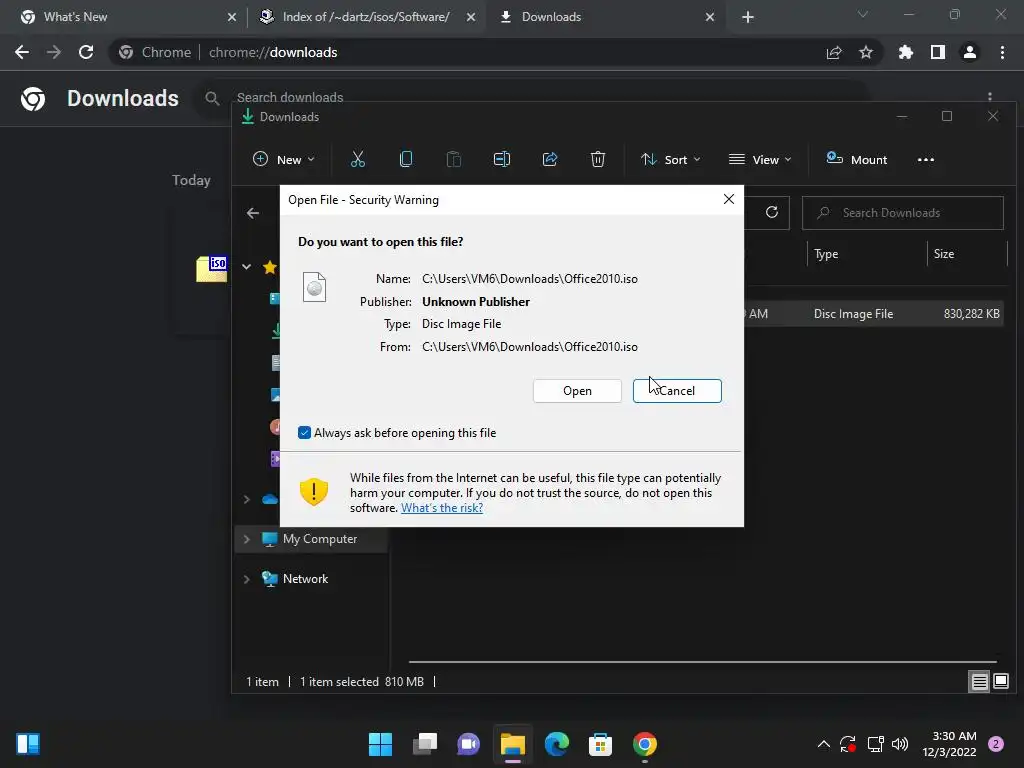Click Chrome's back navigation arrow
The width and height of the screenshot is (1024, 768).
(x=22, y=52)
